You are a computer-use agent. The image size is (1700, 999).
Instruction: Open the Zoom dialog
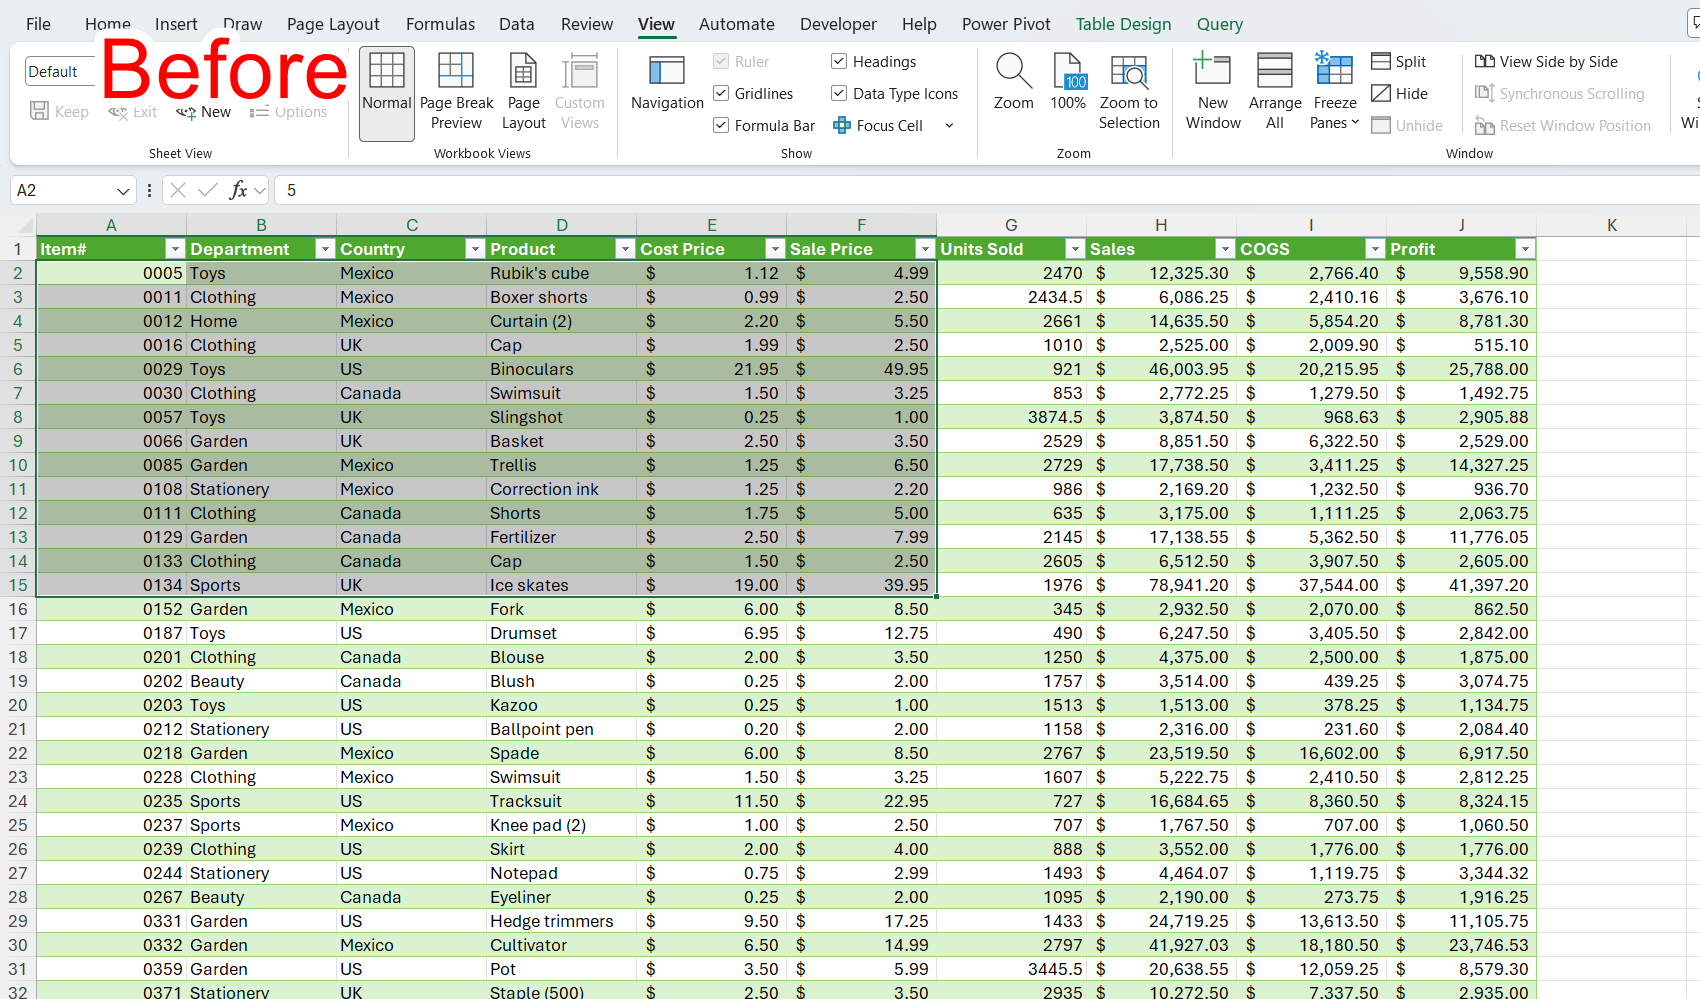[x=1013, y=83]
